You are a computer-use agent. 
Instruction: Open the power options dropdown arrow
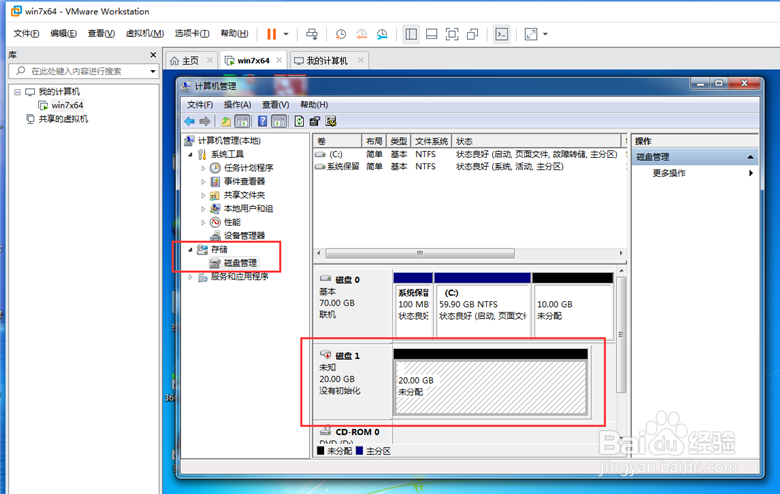[286, 34]
